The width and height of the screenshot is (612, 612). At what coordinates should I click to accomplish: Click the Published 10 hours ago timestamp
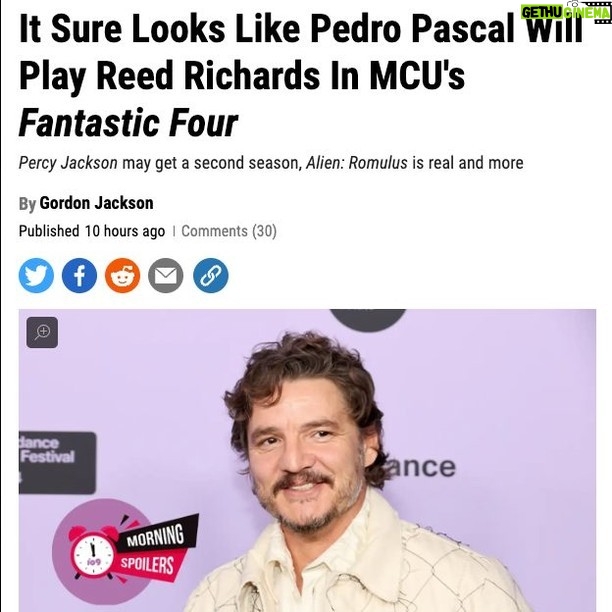pos(92,231)
